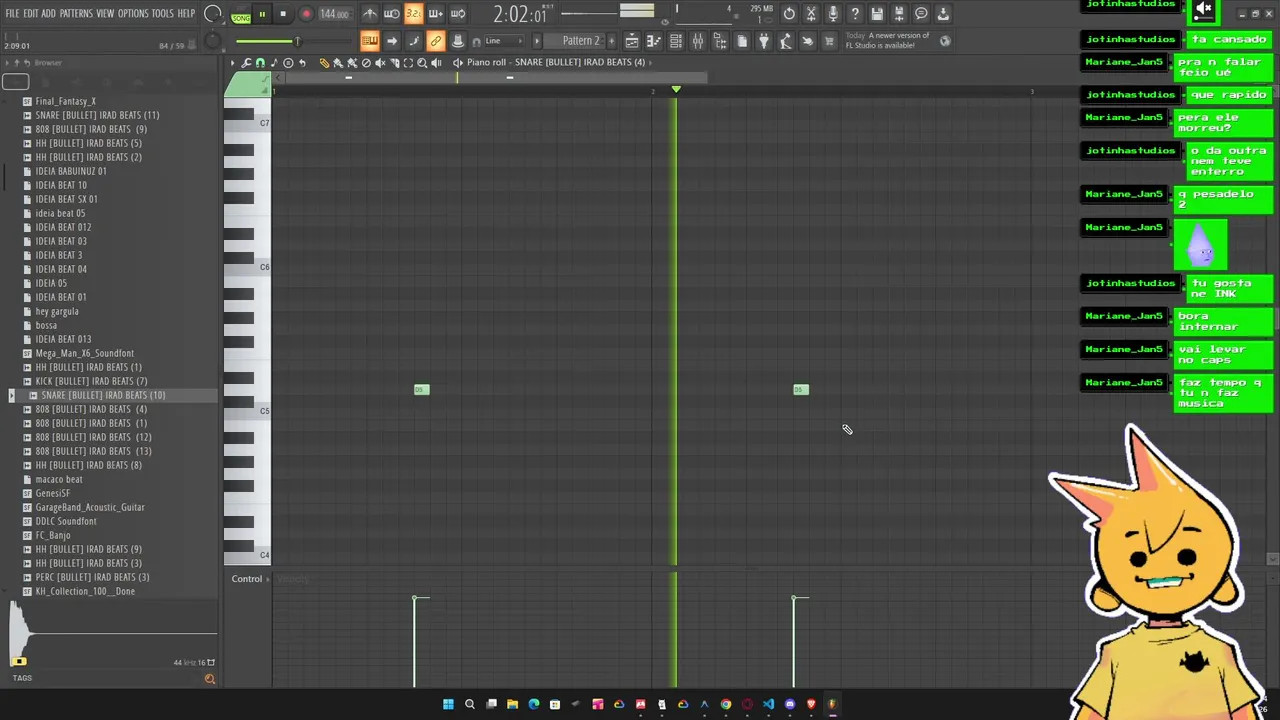Add new pattern with plus button

(610, 41)
